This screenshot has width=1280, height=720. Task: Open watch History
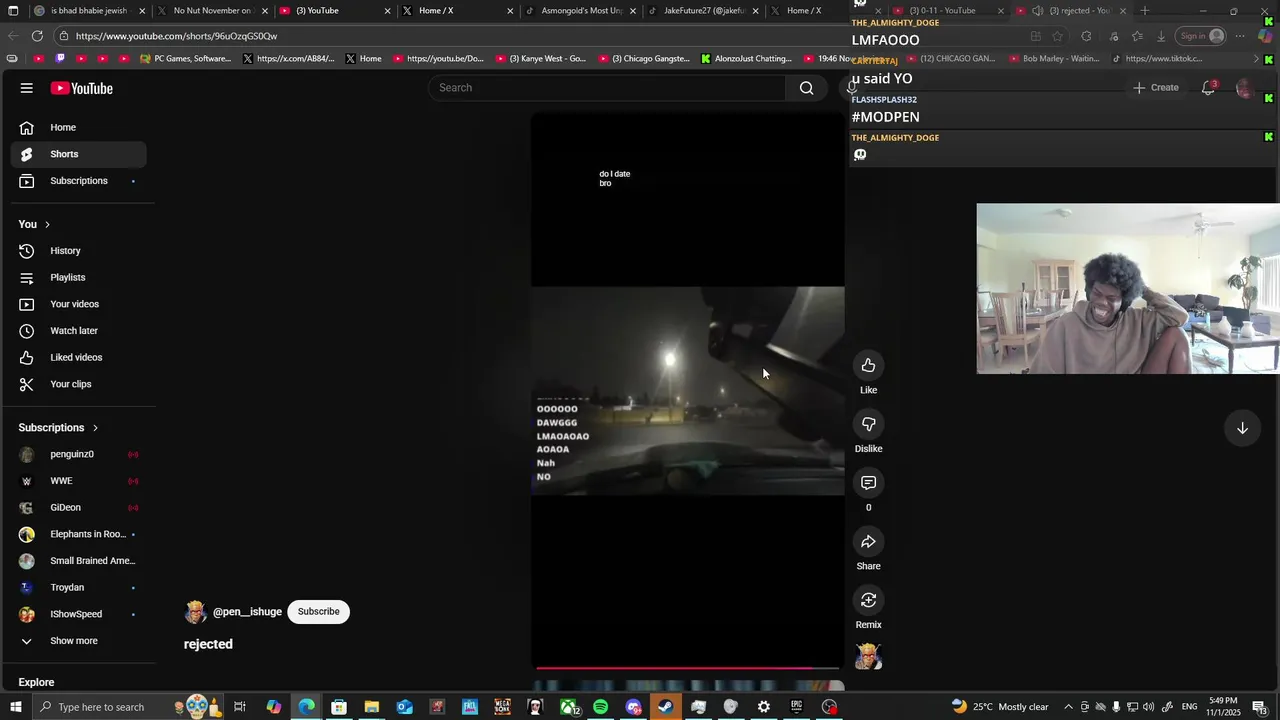point(78,251)
